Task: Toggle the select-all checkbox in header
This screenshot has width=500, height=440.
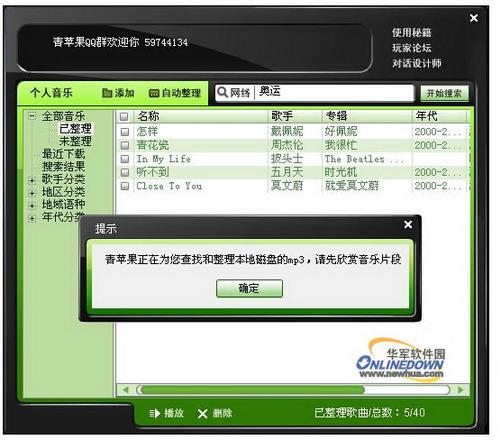Action: (124, 116)
